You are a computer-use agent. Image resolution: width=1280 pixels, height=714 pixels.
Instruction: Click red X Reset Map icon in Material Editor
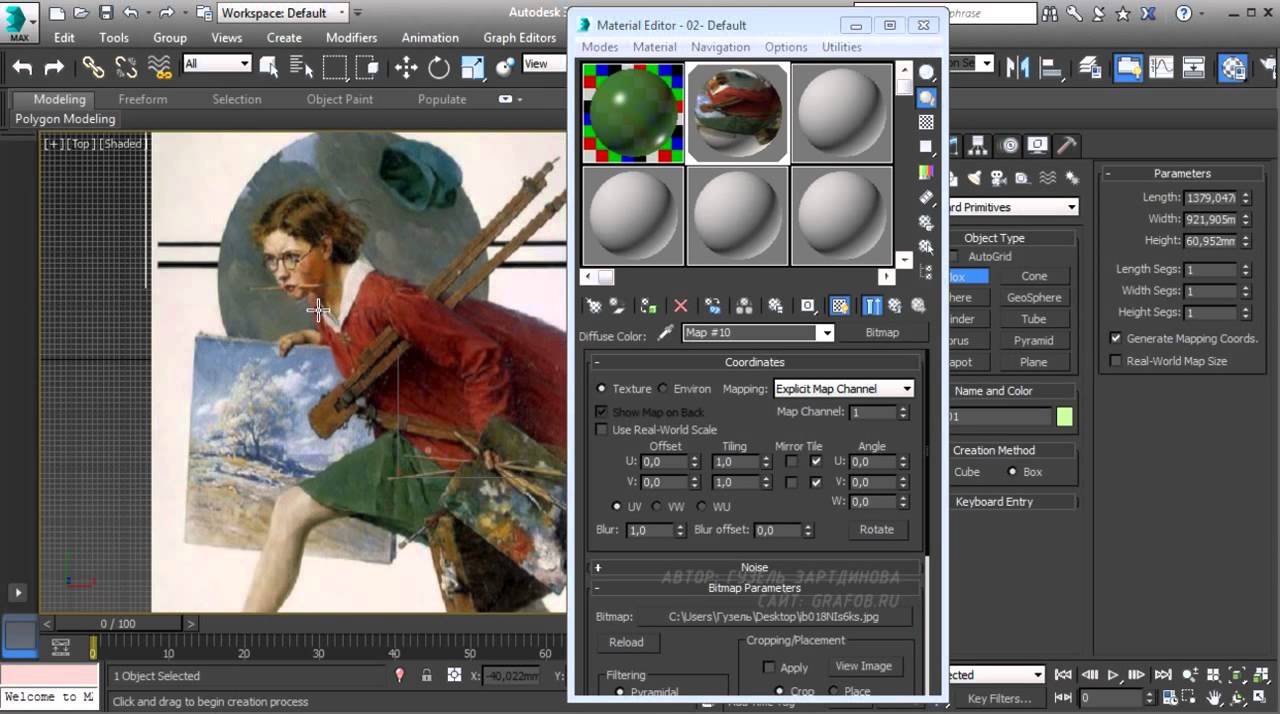click(681, 306)
